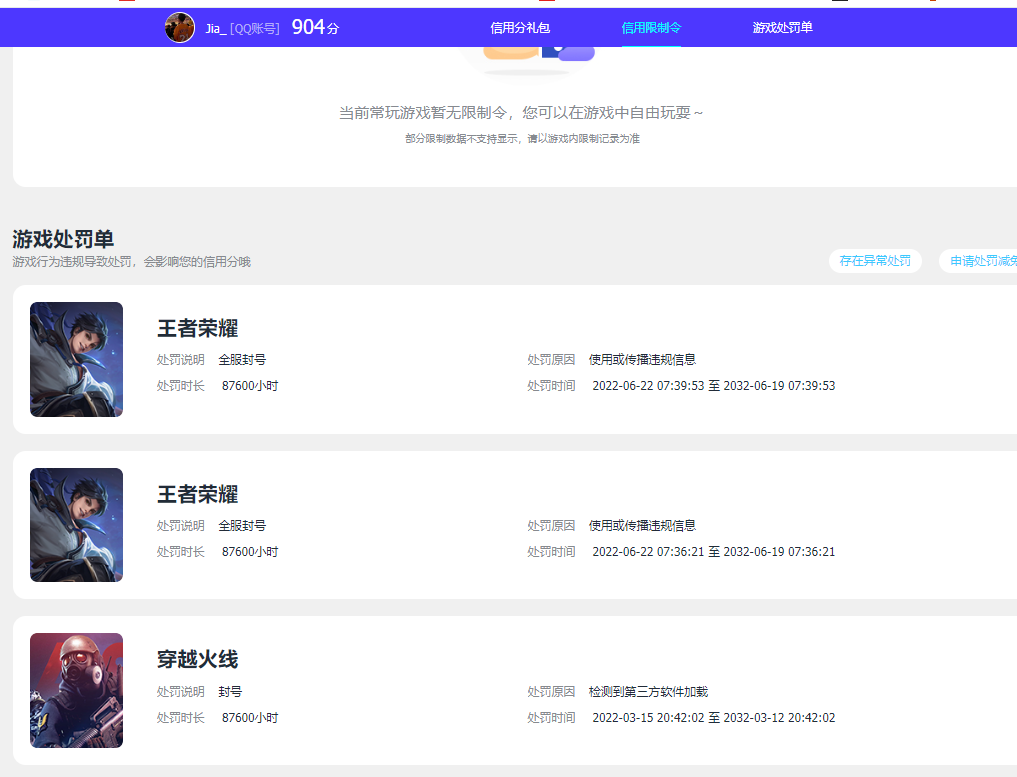Image resolution: width=1017 pixels, height=777 pixels.
Task: Click penalty time 2022-06-22 07:39:53 至 2032-06-19
Action: click(x=713, y=386)
